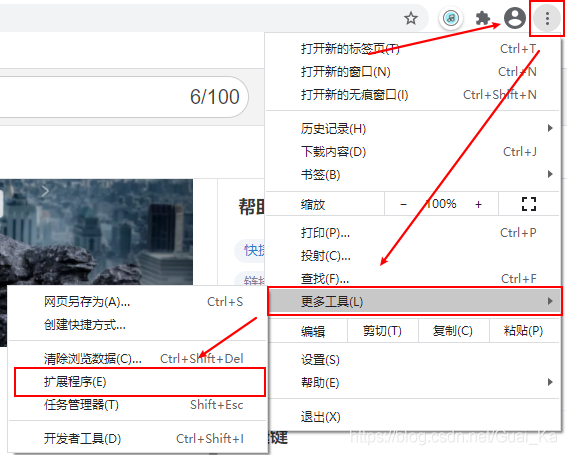Open 任务管理器(T) in the submenu

coord(137,404)
